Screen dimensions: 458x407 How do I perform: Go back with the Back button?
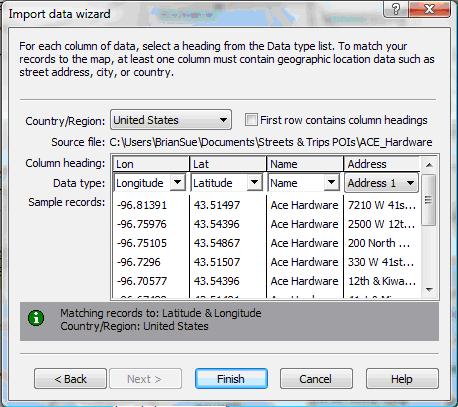pyautogui.click(x=70, y=379)
